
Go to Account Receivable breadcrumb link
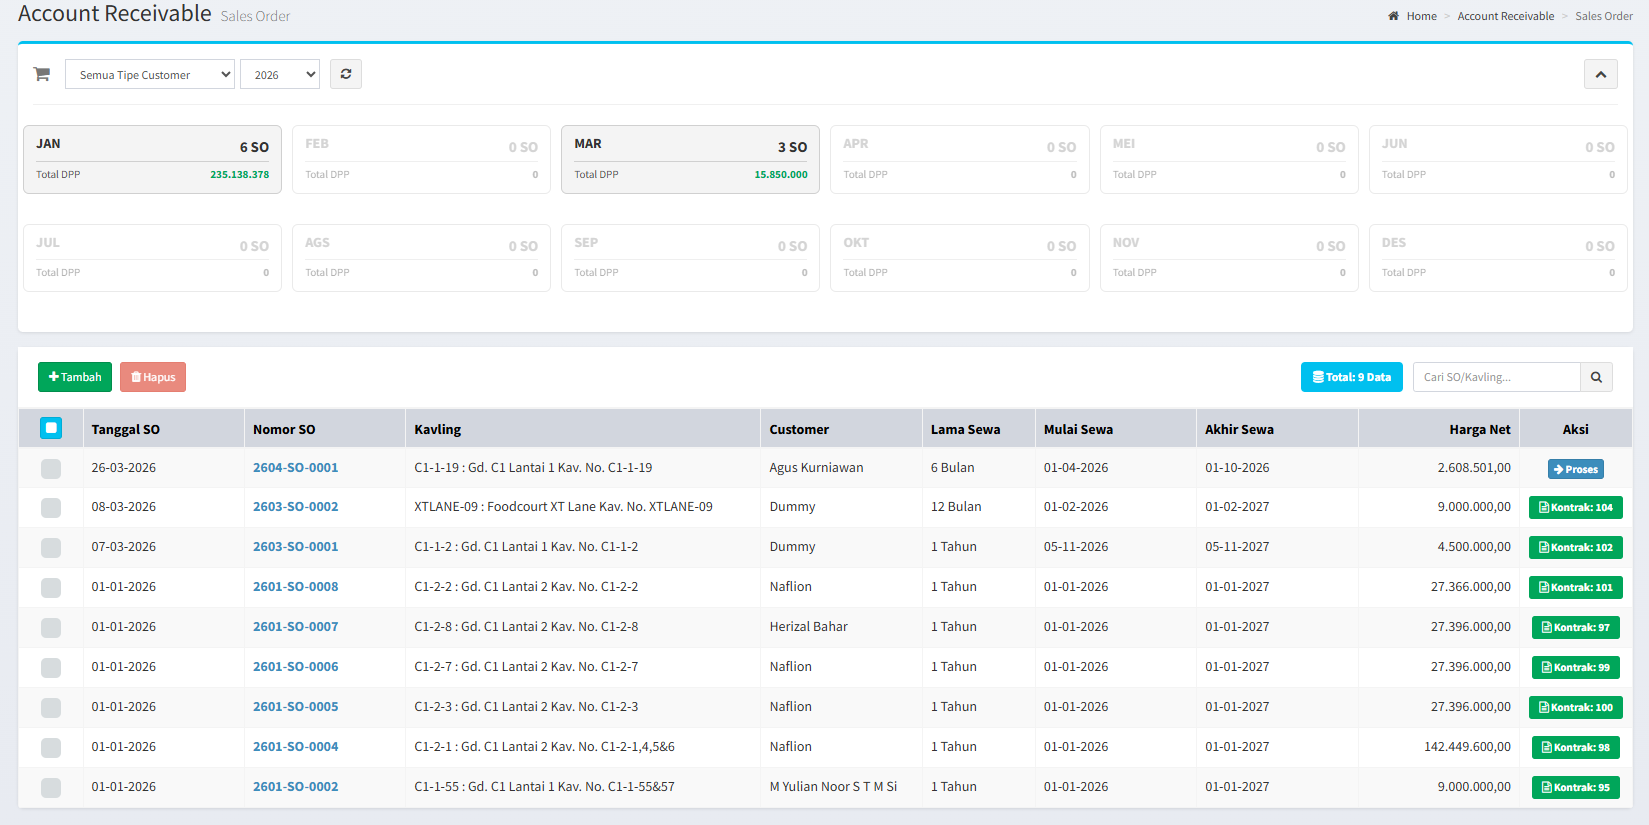pos(1505,16)
